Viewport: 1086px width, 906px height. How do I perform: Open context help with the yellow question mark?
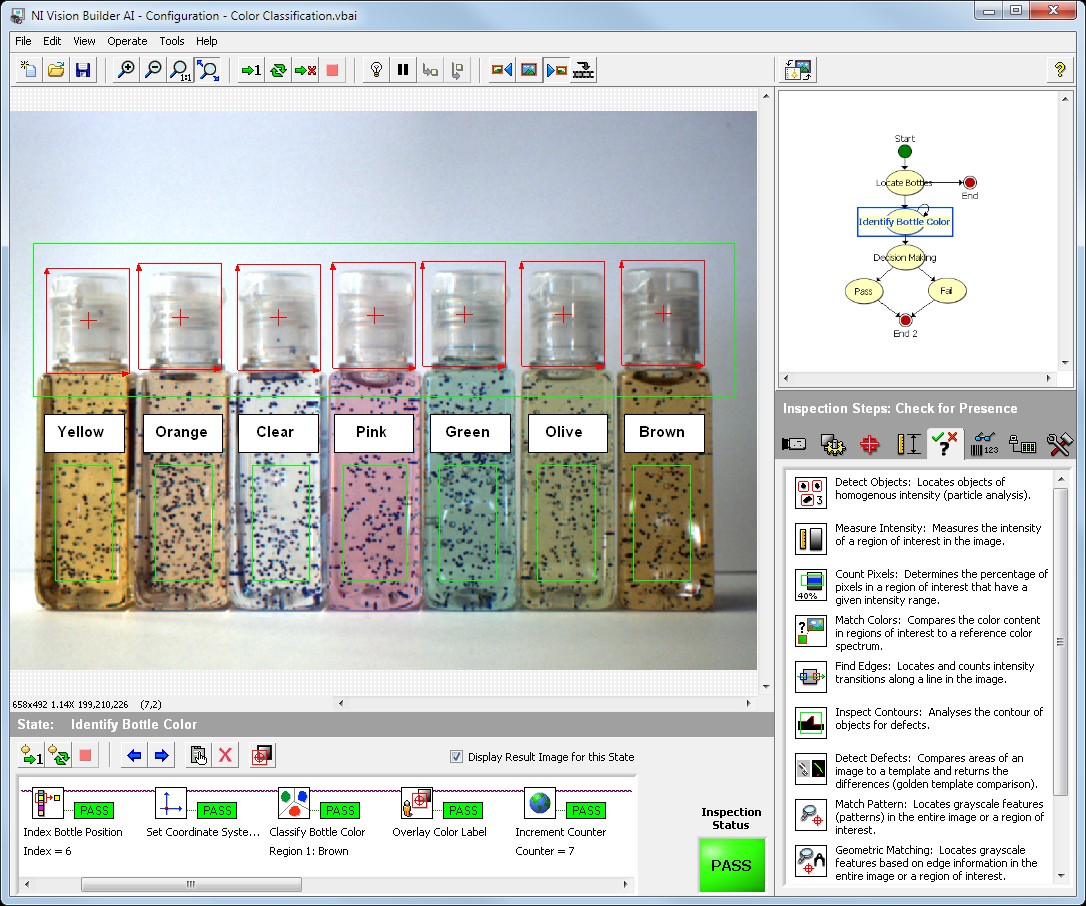coord(1059,70)
